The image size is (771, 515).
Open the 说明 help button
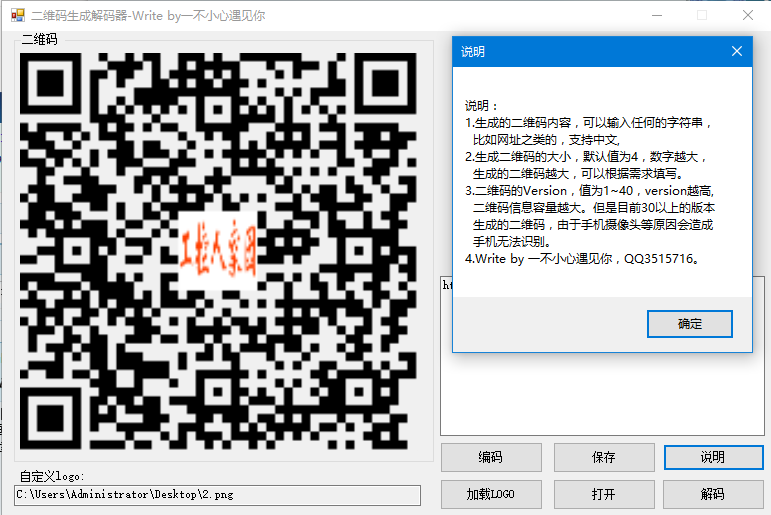712,457
